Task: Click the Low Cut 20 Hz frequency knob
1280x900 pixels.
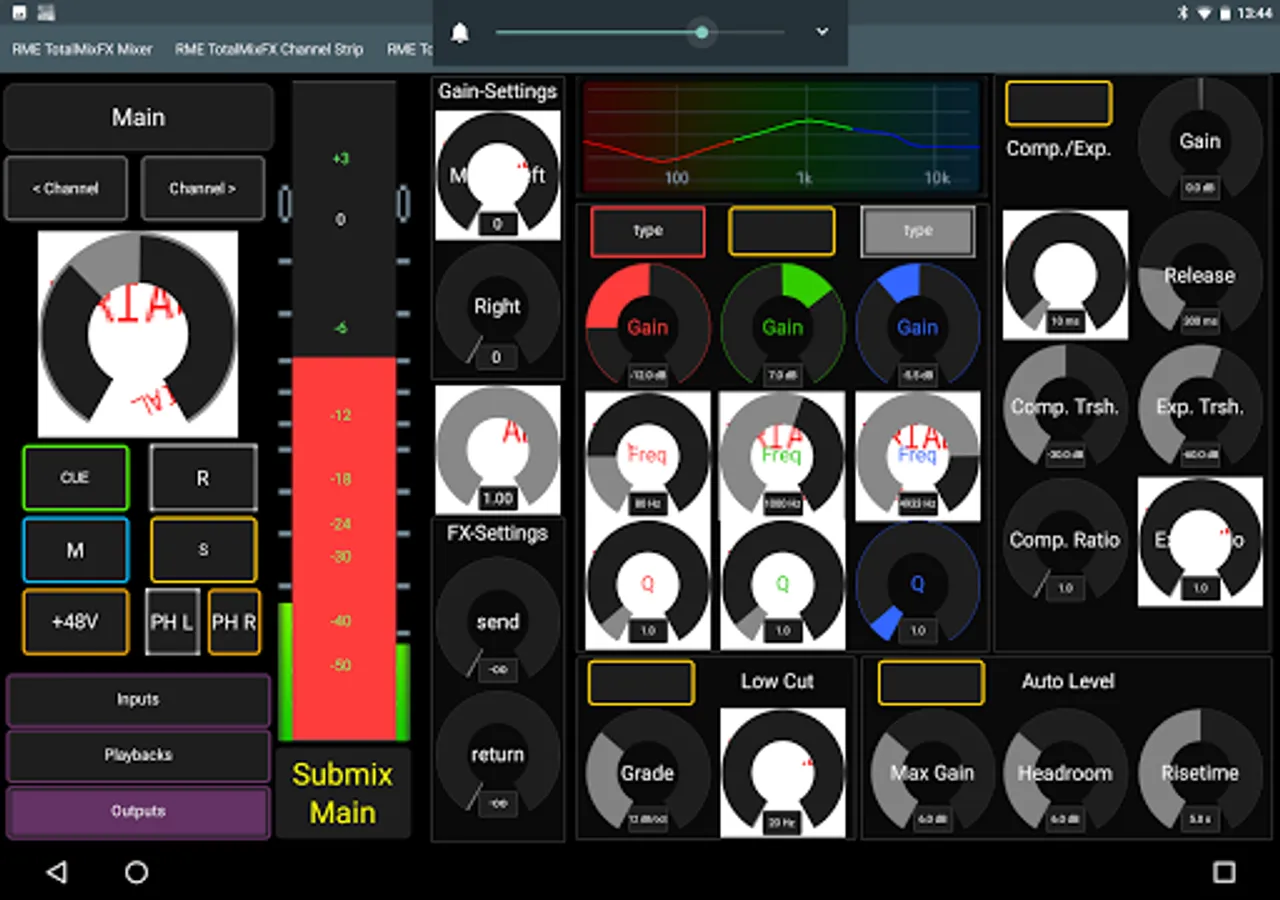Action: click(782, 773)
